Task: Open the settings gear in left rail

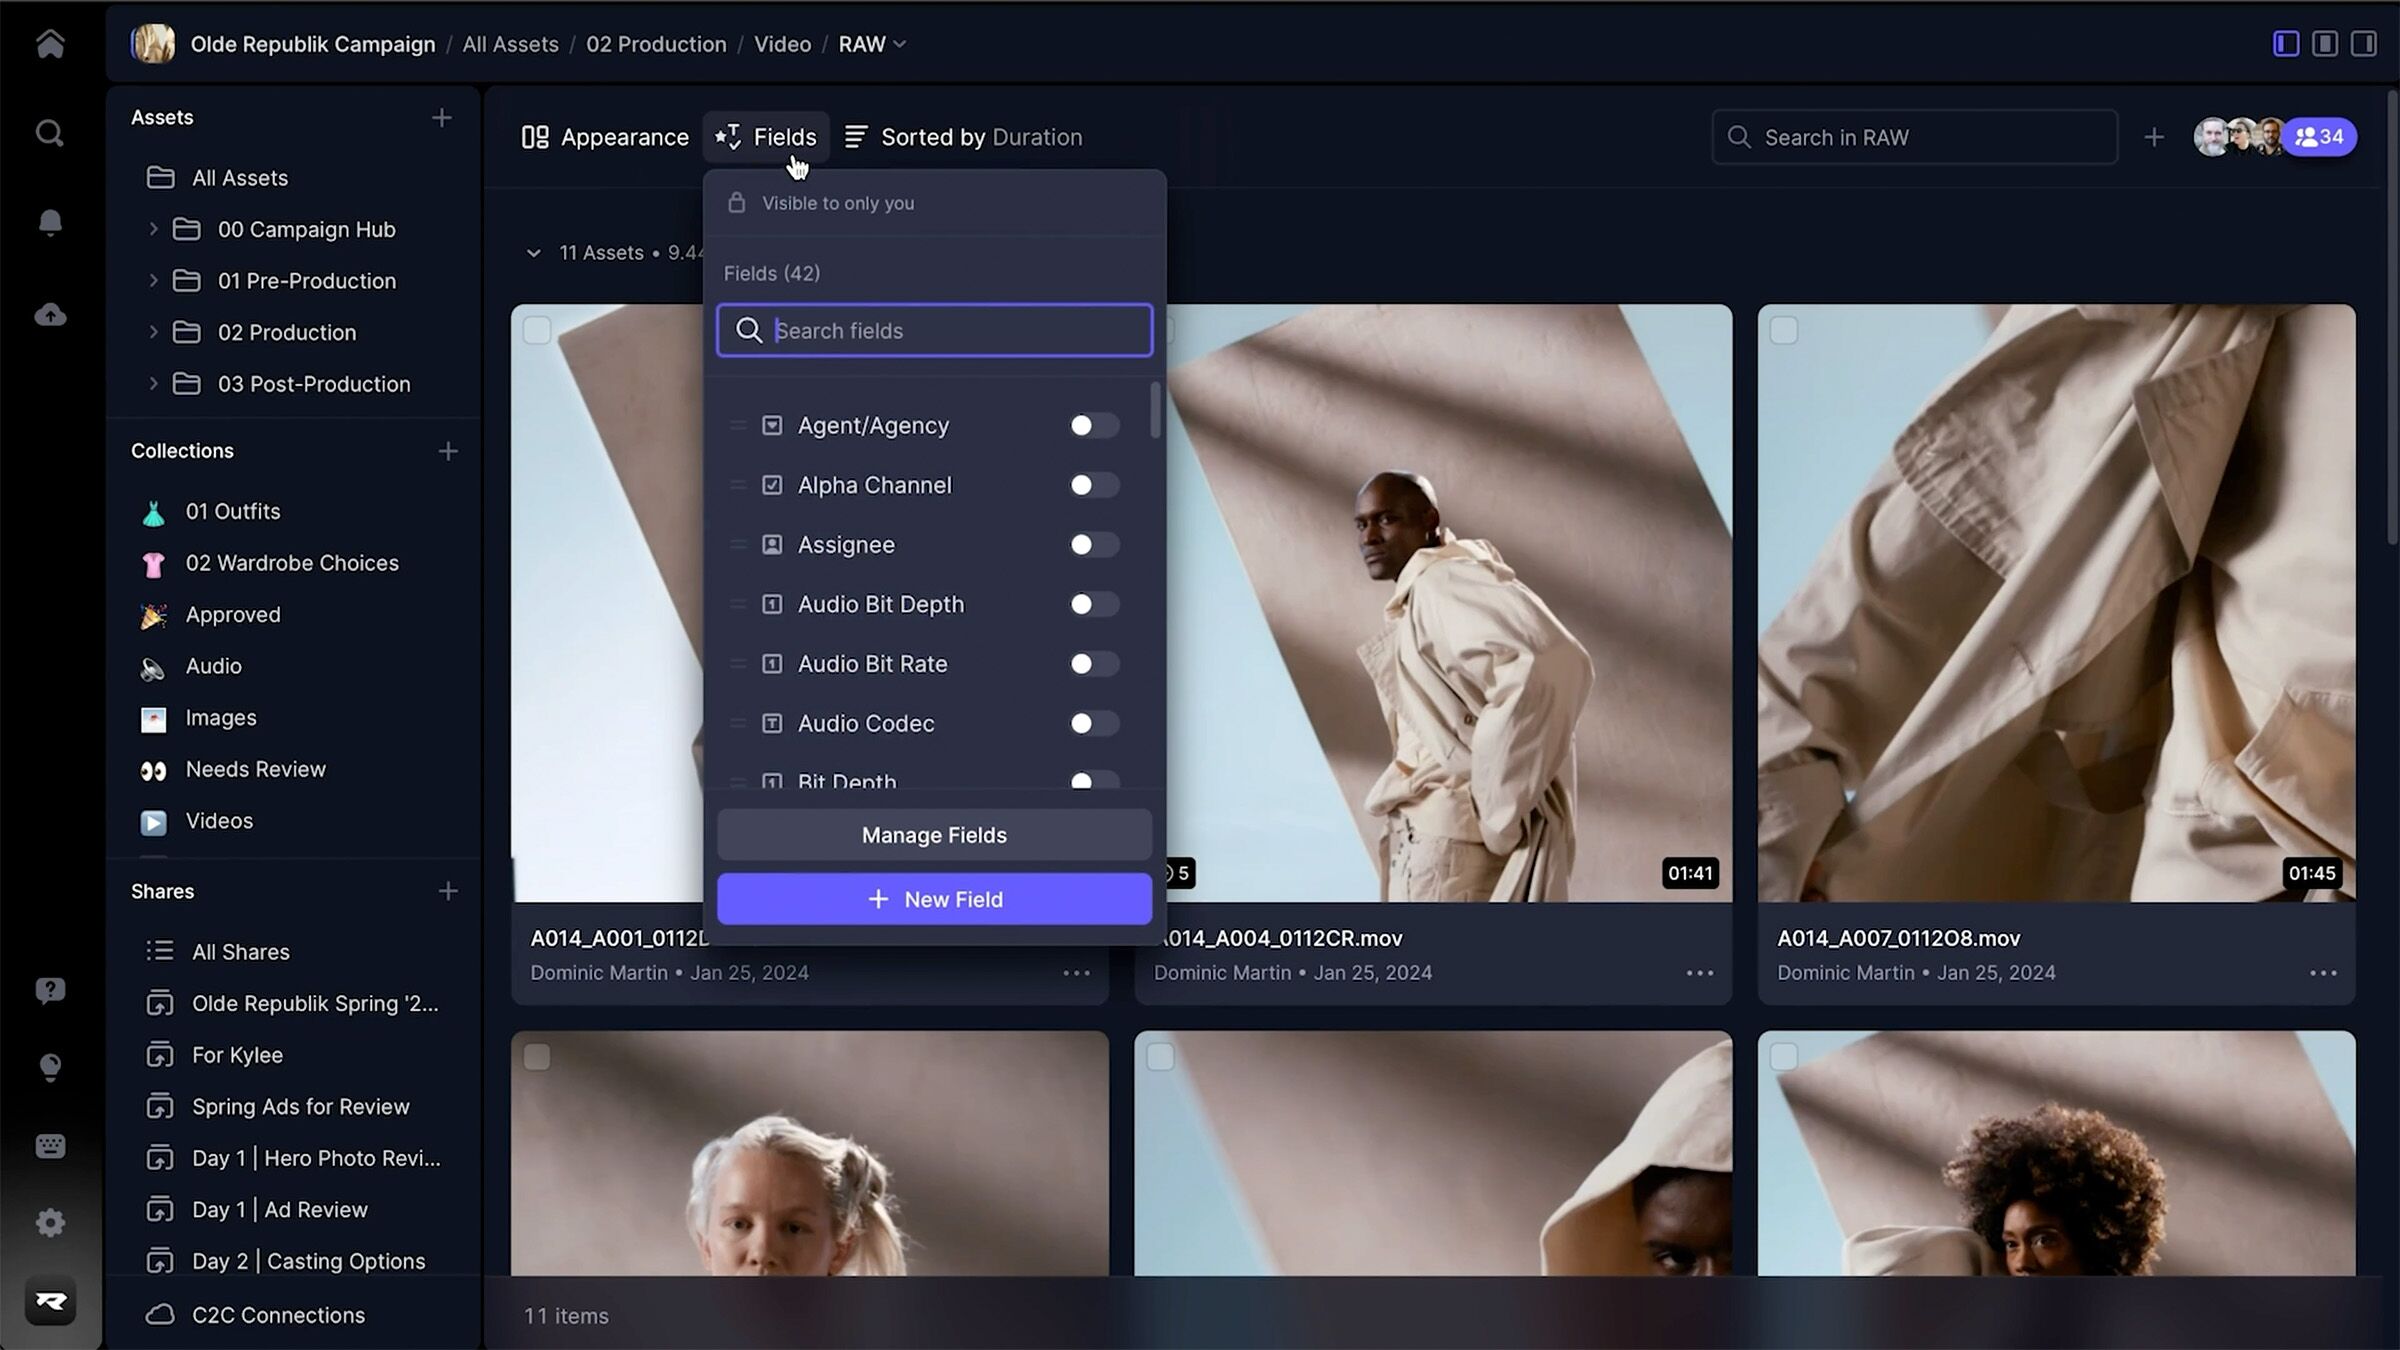Action: click(50, 1222)
